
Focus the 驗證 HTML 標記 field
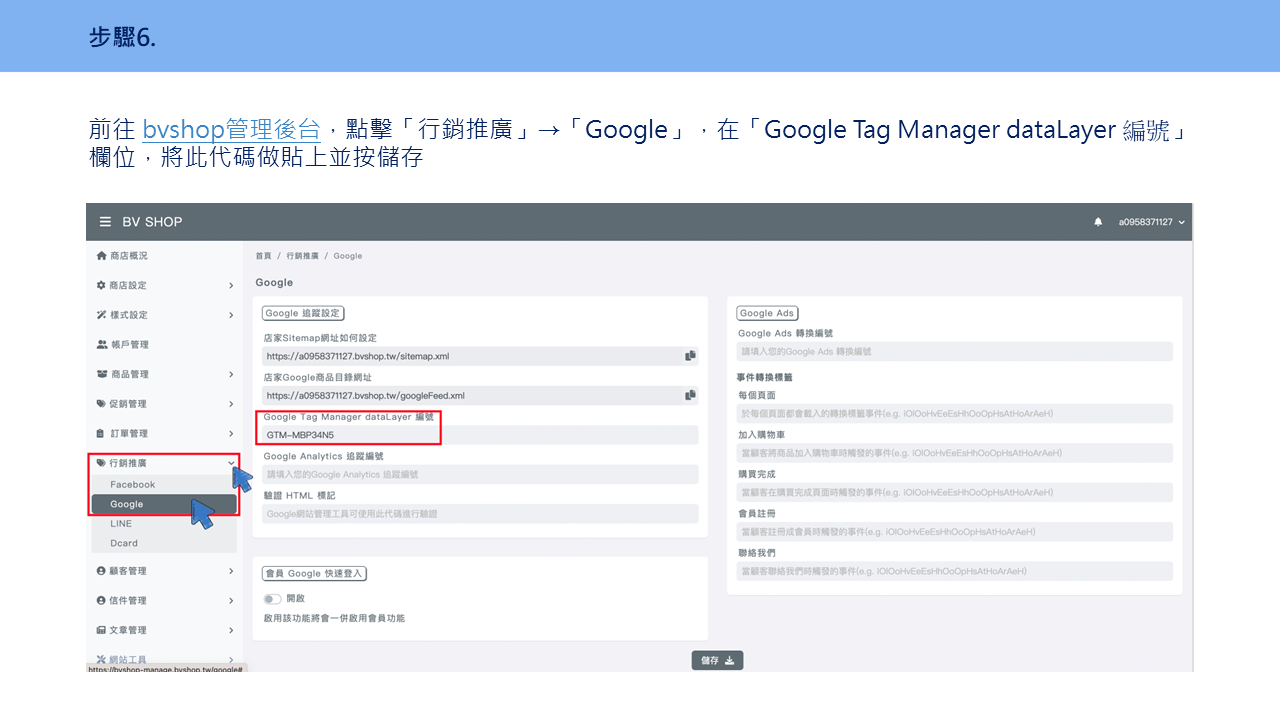[x=481, y=513]
